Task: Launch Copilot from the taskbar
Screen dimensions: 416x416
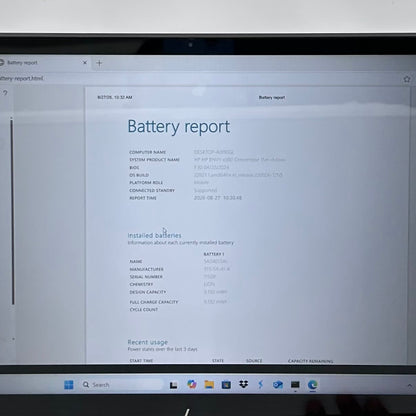Action: point(192,384)
